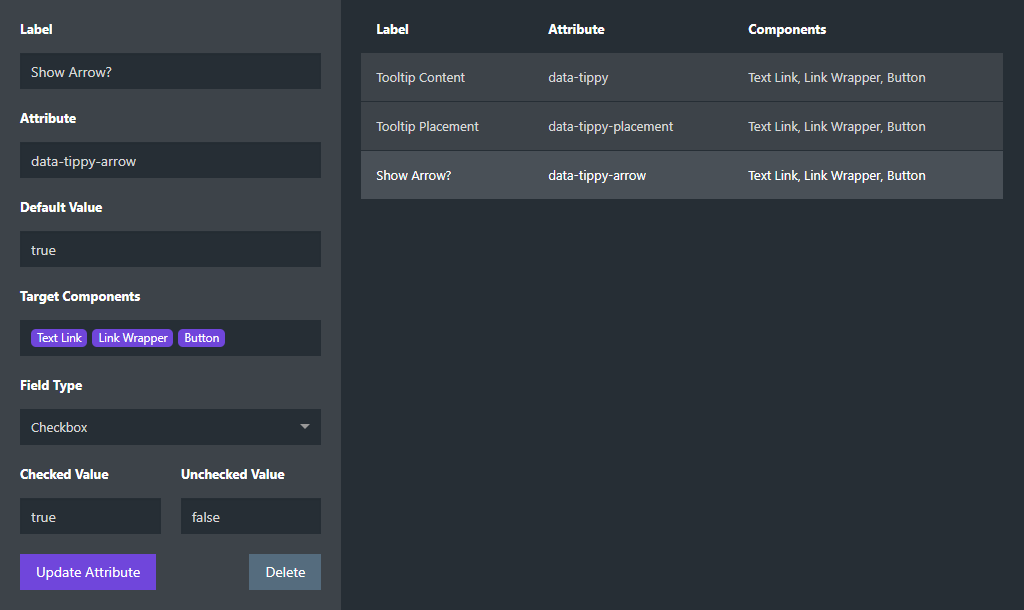Click the Components column header

(787, 29)
